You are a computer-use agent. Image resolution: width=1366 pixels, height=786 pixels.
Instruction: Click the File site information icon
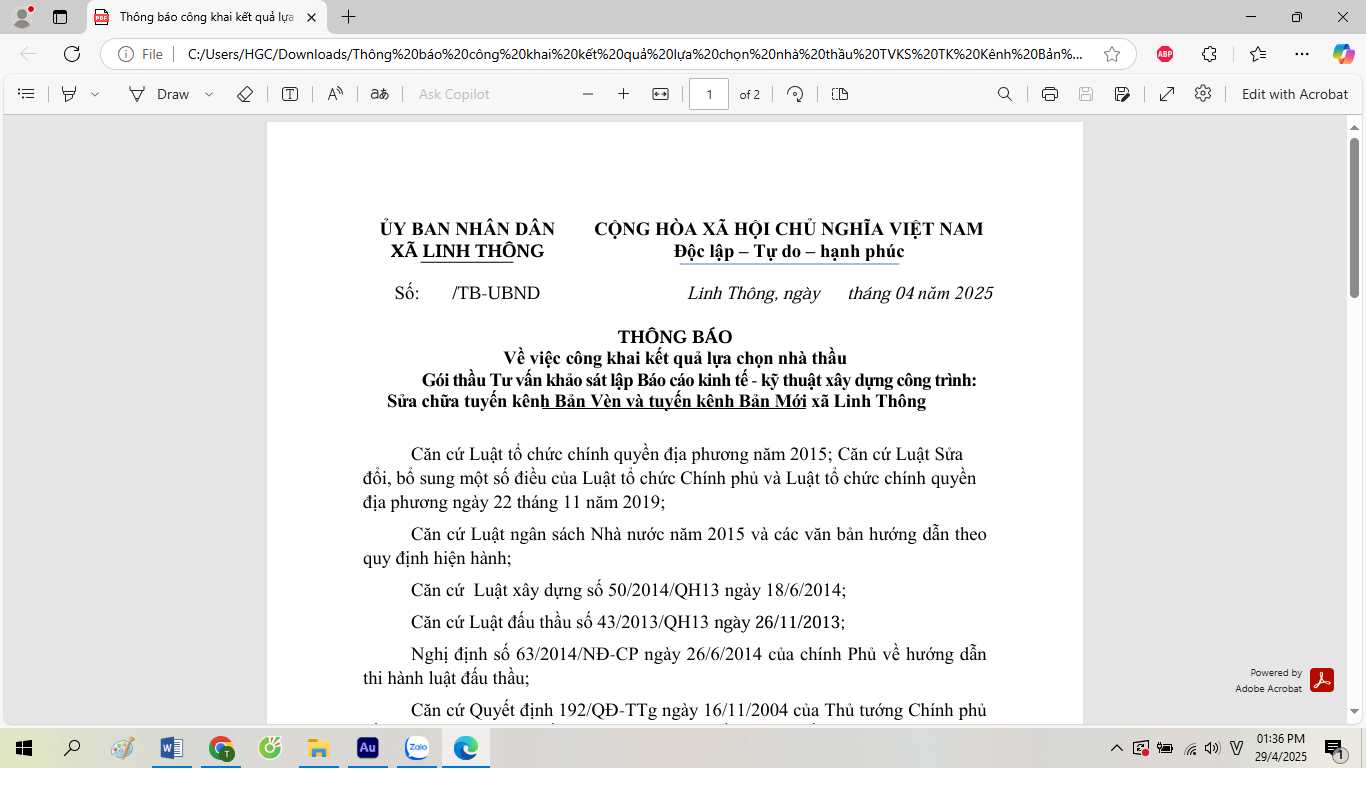tap(140, 54)
